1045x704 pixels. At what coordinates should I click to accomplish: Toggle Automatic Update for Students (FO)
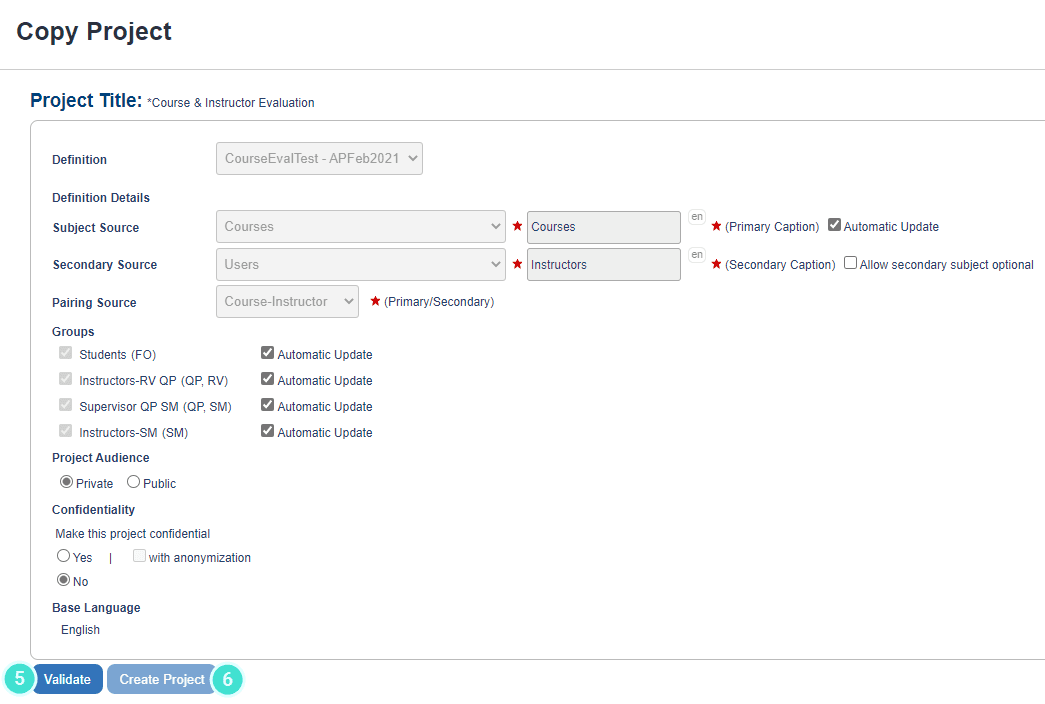click(267, 353)
